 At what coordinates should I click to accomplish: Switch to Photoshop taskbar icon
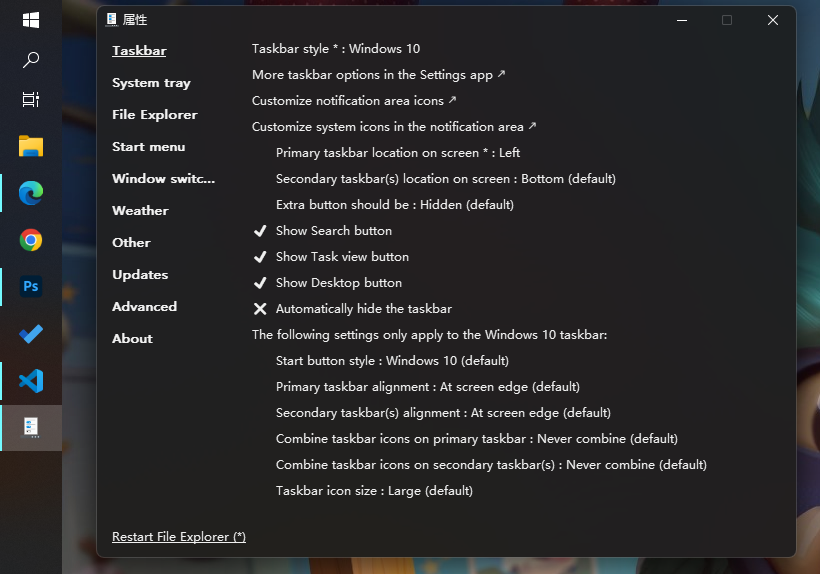click(x=31, y=287)
